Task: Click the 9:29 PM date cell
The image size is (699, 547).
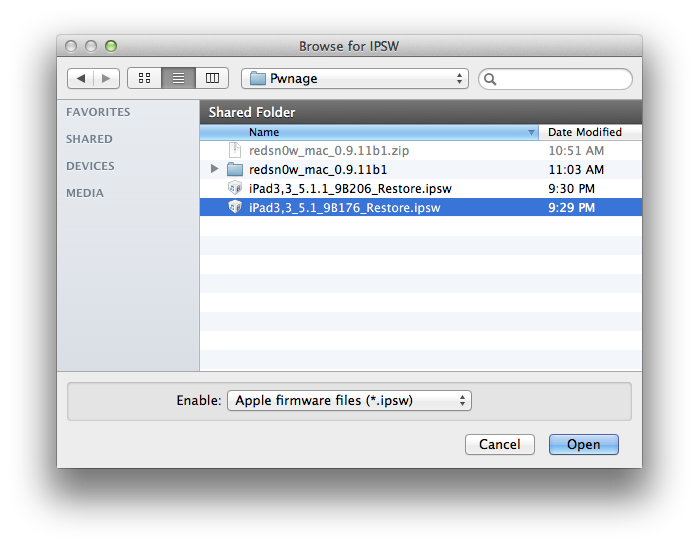Action: point(572,208)
